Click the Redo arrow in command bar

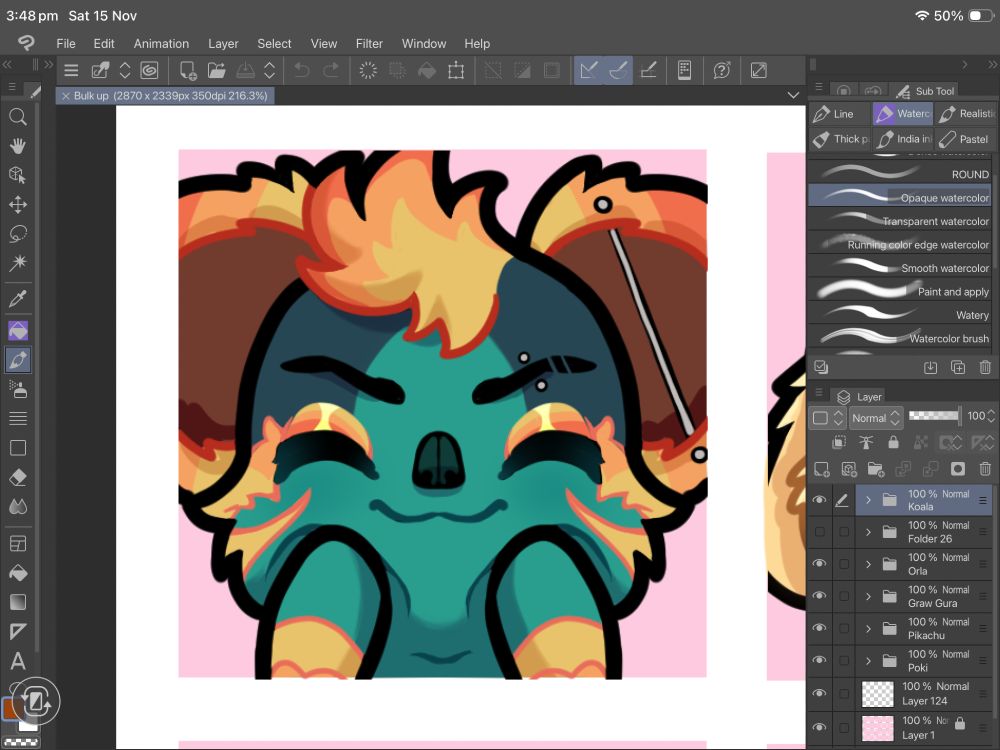click(x=331, y=70)
